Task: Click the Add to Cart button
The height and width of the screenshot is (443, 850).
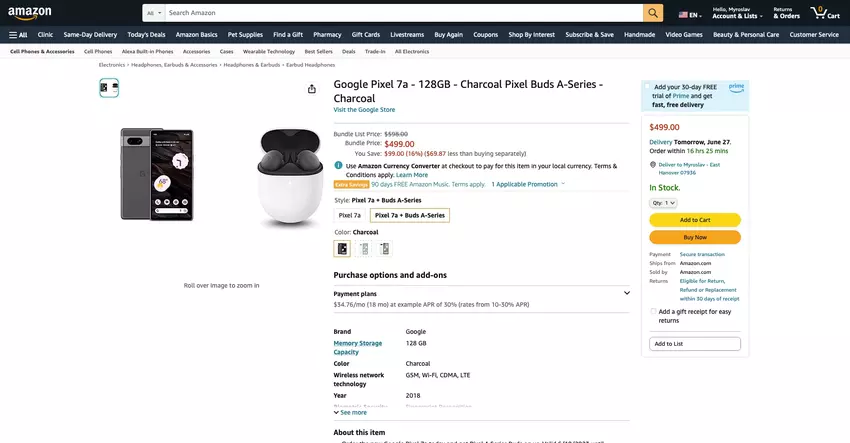Action: (695, 220)
